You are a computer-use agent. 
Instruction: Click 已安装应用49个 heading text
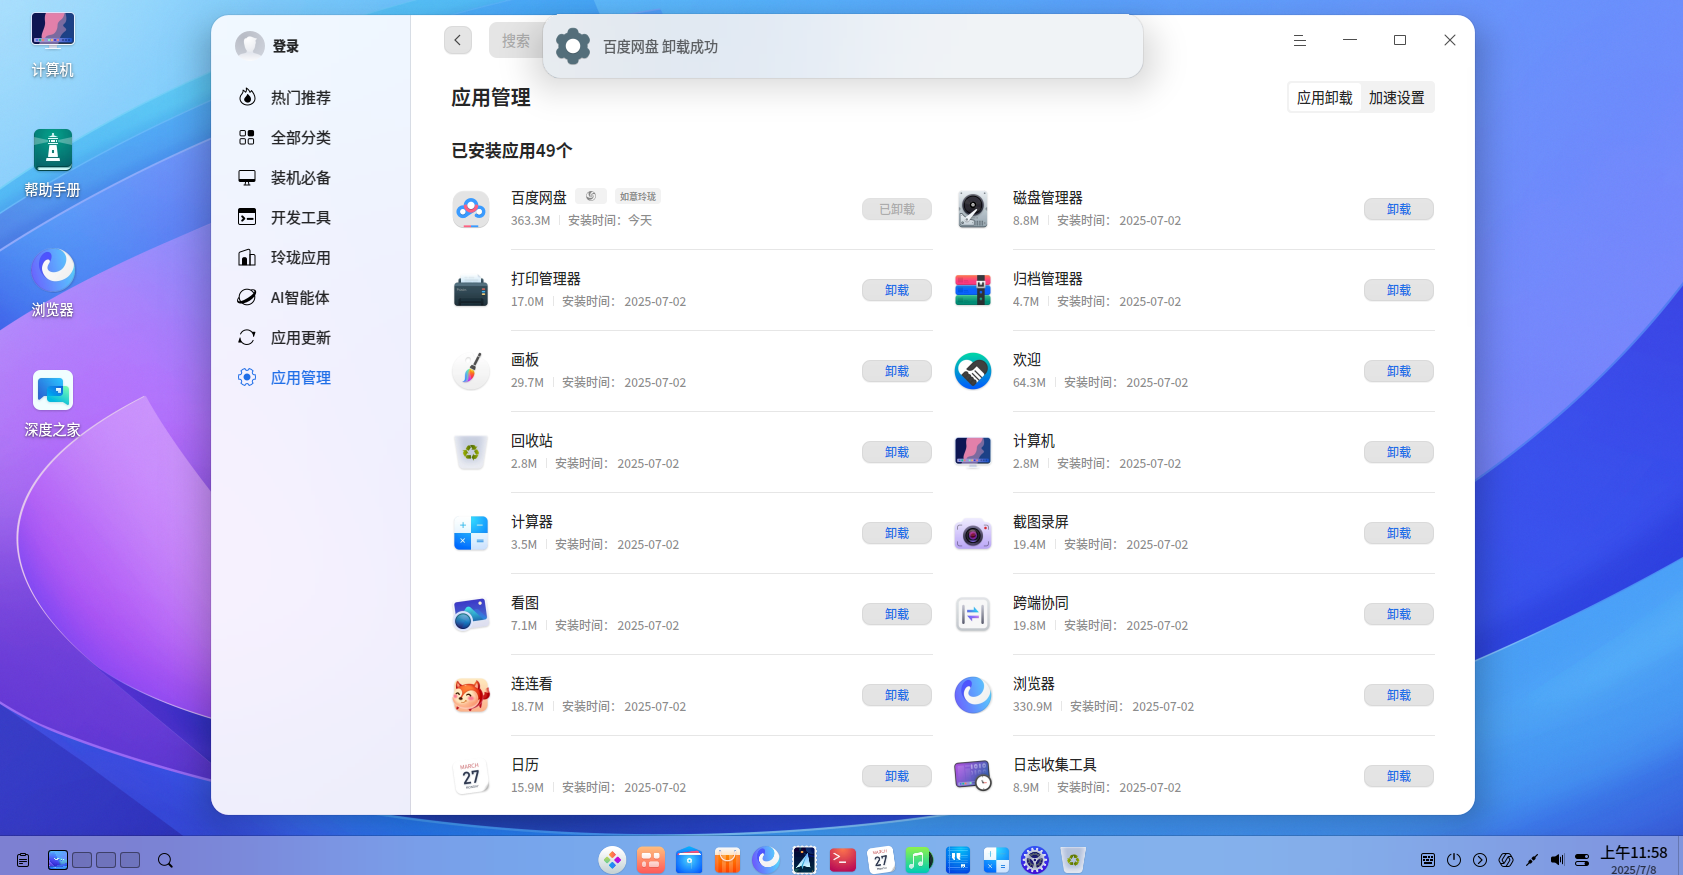512,150
